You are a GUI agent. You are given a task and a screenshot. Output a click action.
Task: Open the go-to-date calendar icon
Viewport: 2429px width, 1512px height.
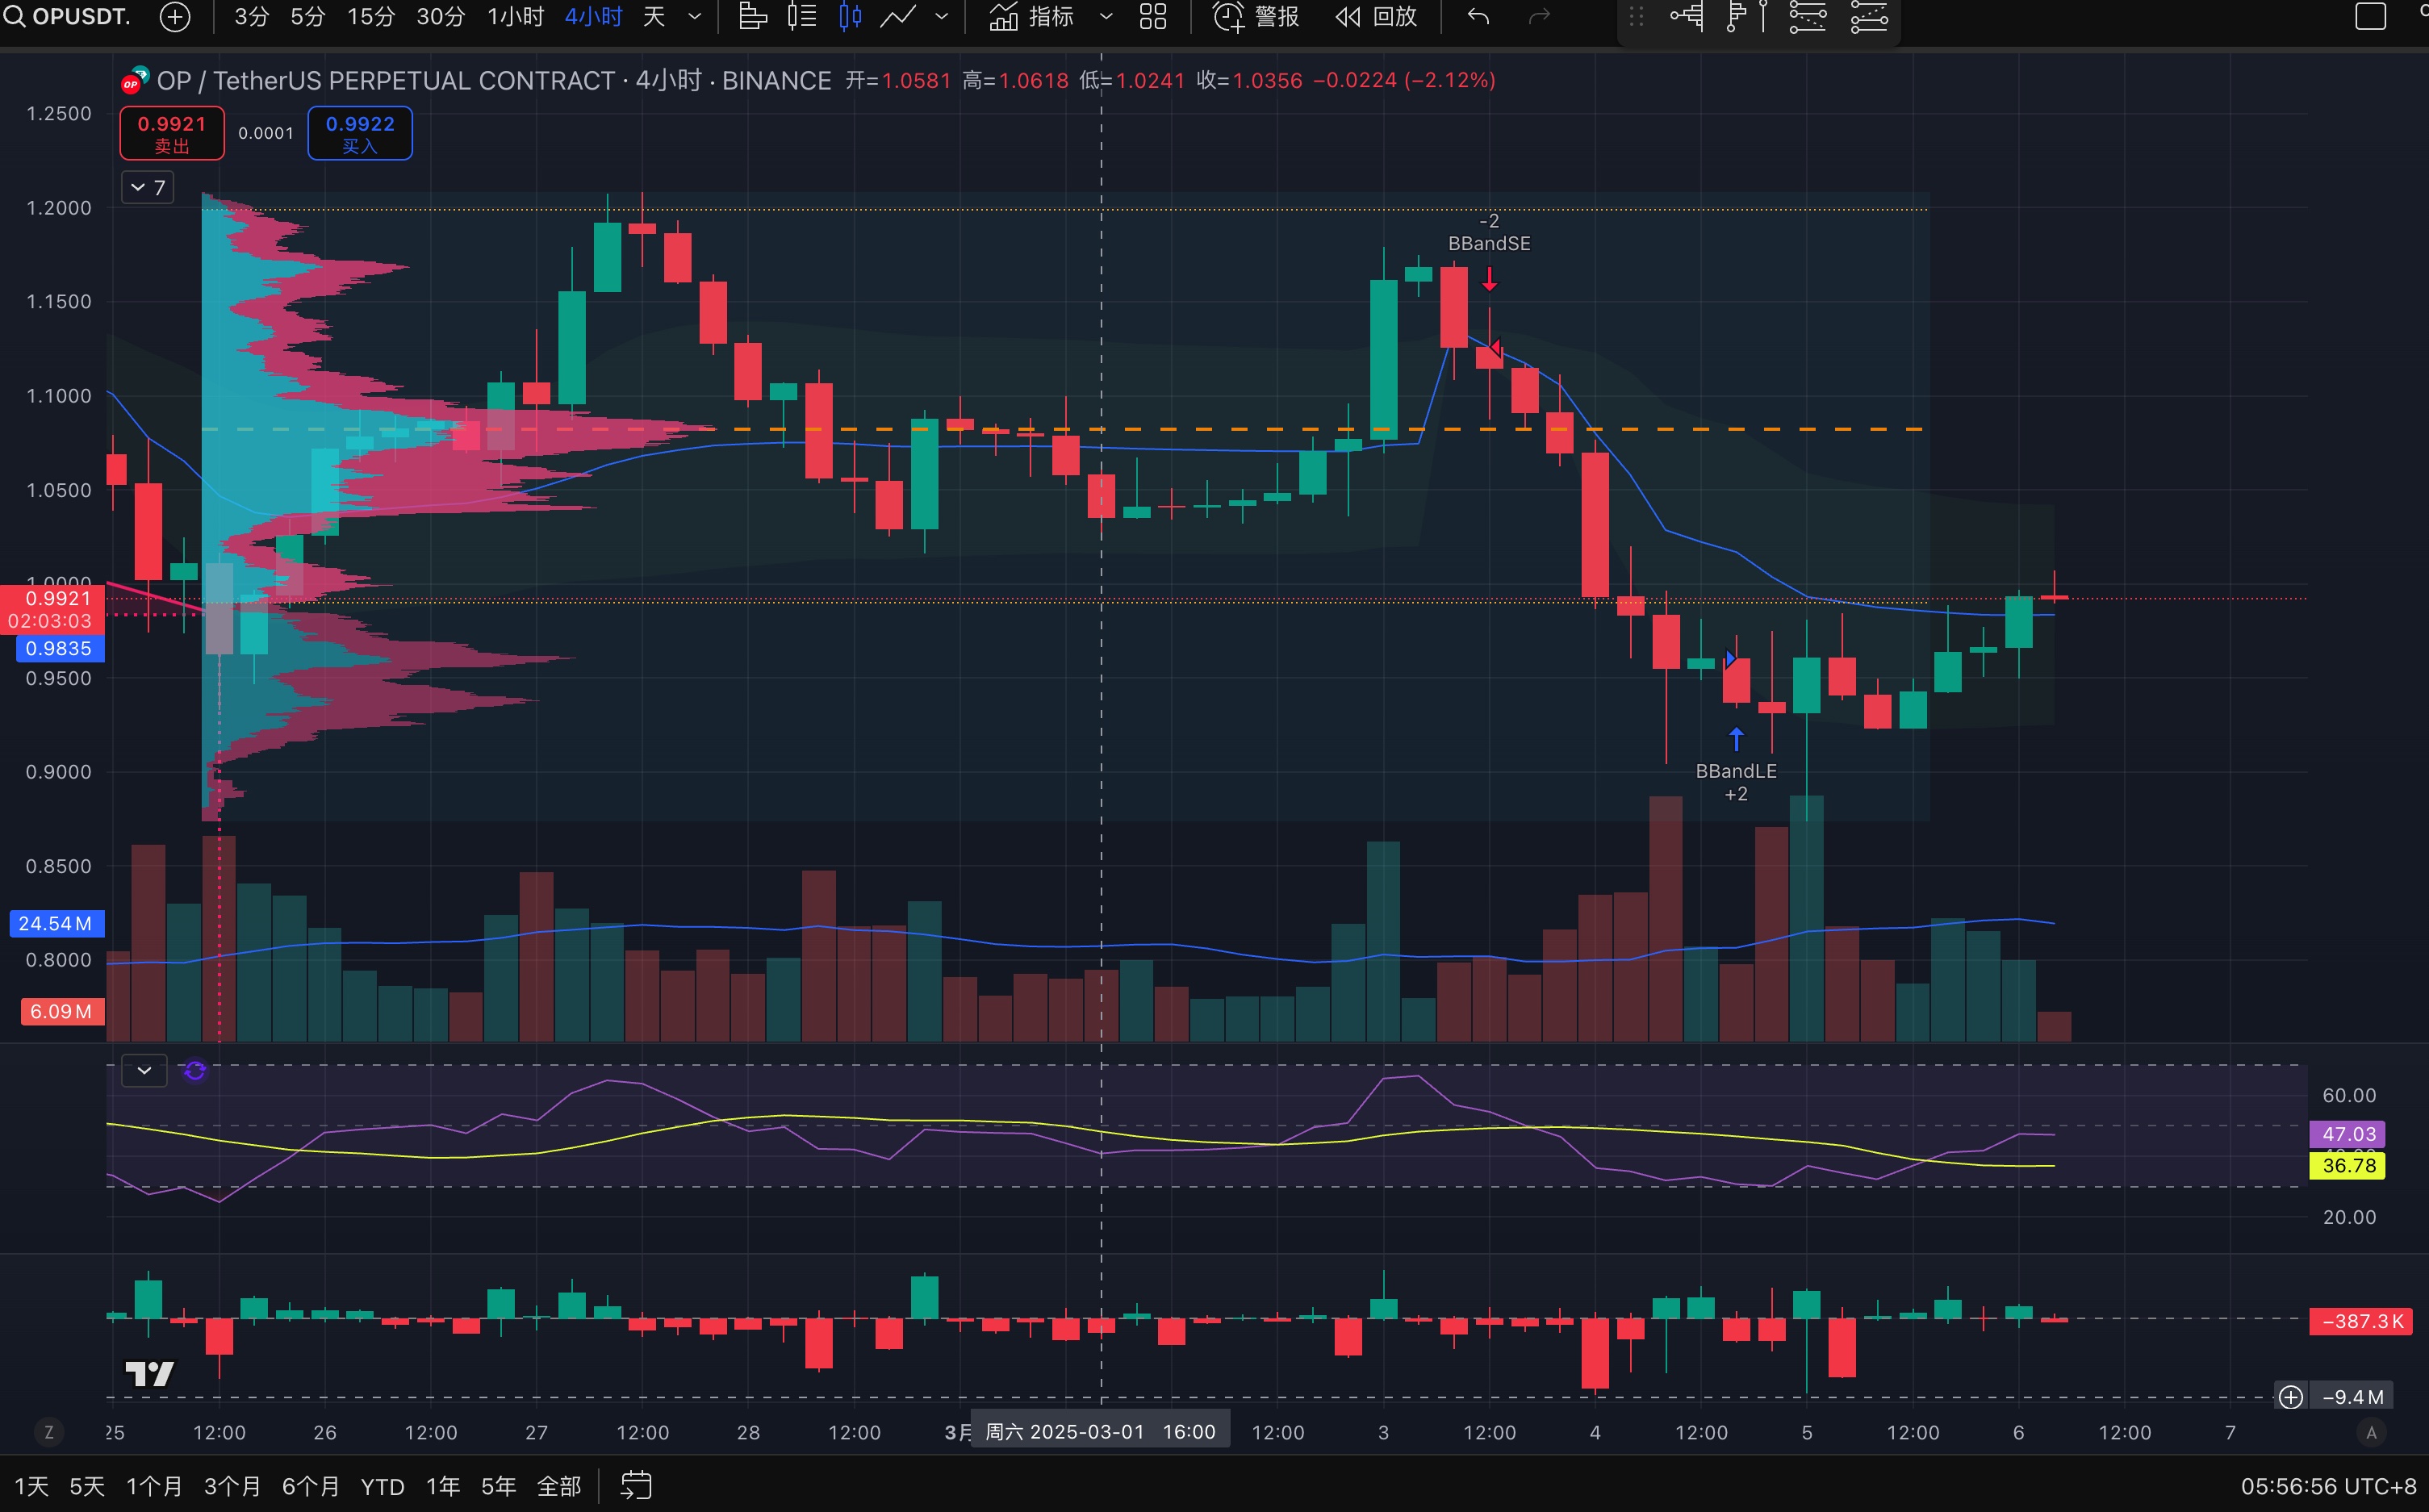636,1486
